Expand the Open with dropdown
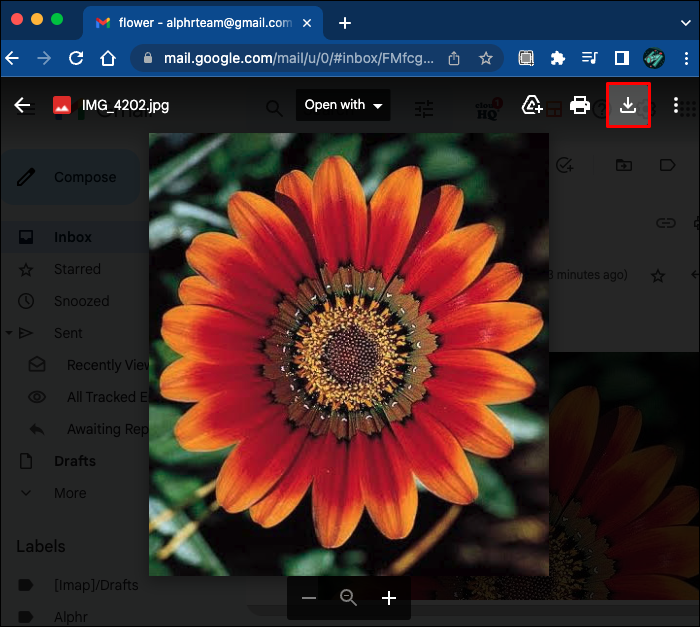Image resolution: width=700 pixels, height=627 pixels. [x=343, y=105]
